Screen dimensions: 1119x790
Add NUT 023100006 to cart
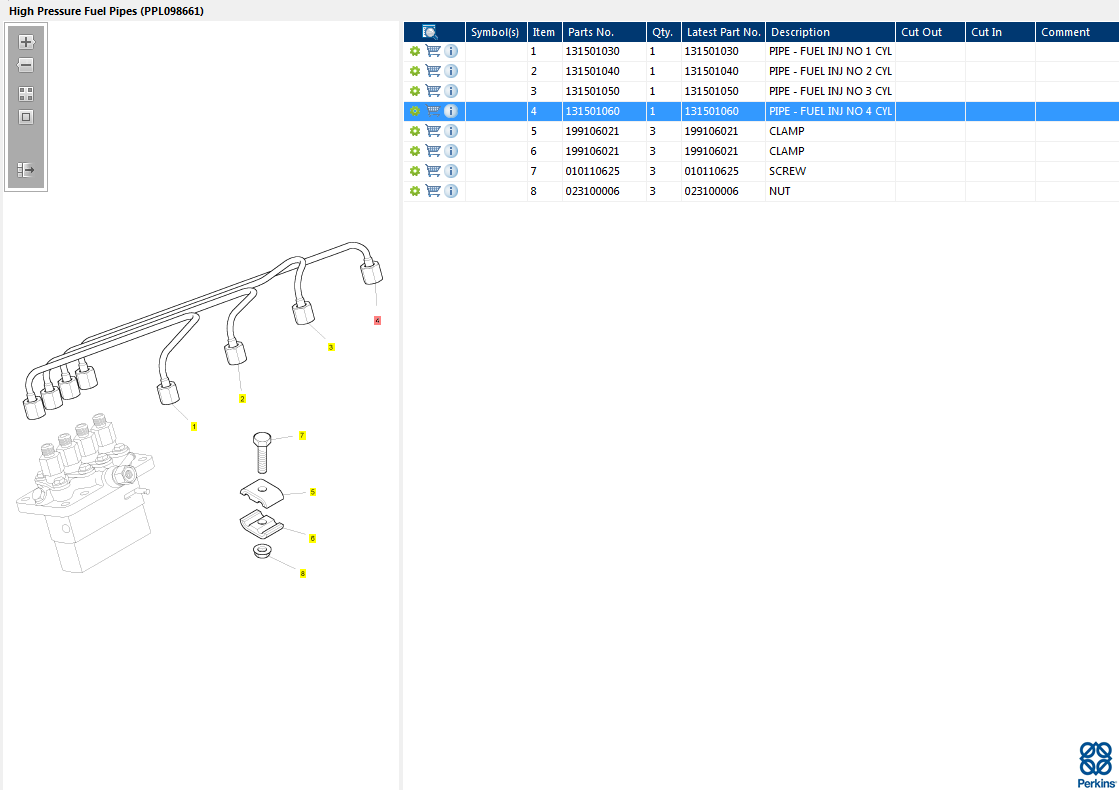click(x=432, y=191)
